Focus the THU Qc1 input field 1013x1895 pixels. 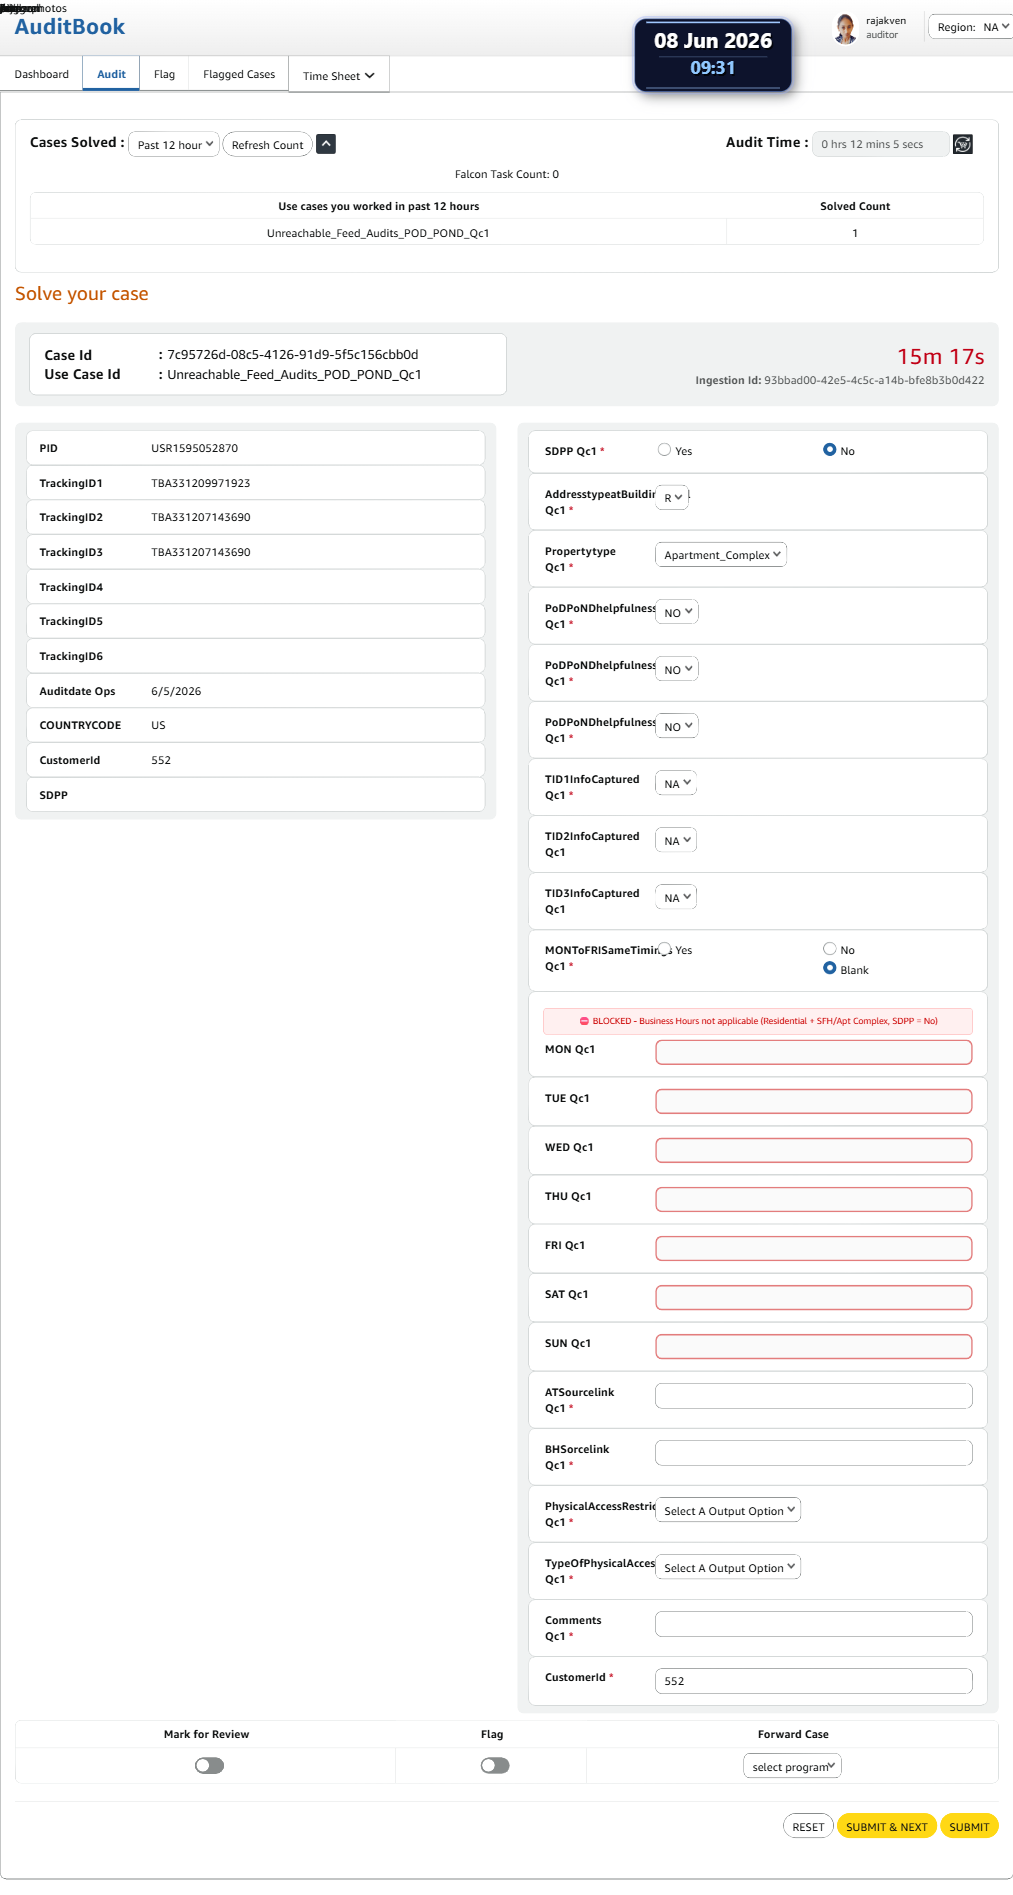click(814, 1199)
